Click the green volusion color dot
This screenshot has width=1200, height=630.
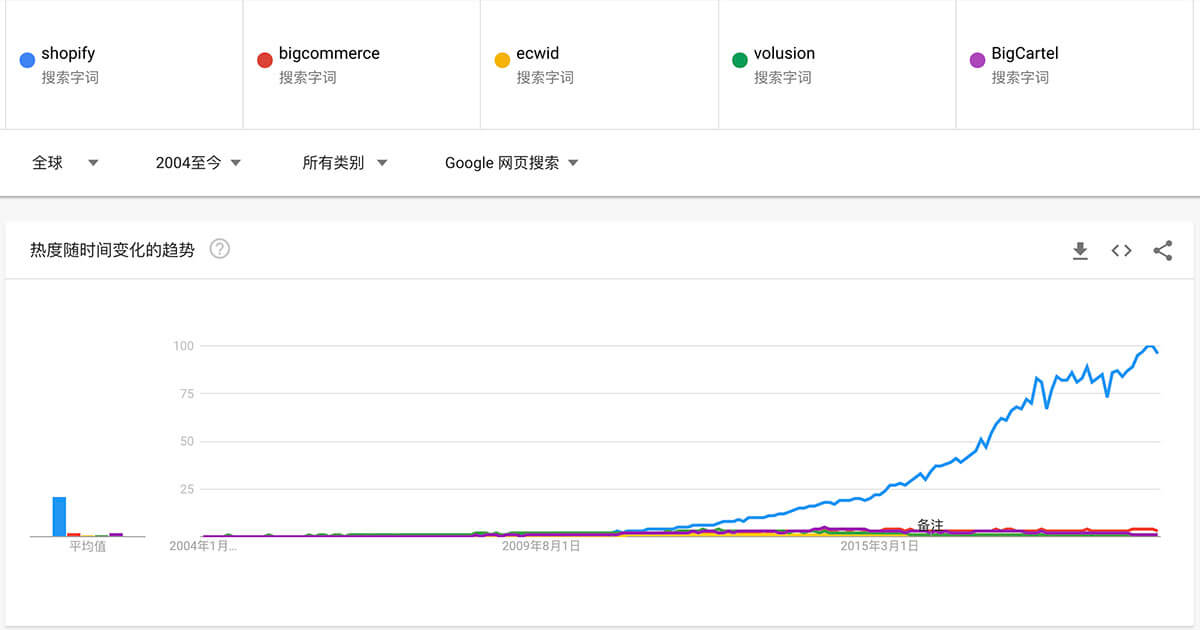(740, 60)
